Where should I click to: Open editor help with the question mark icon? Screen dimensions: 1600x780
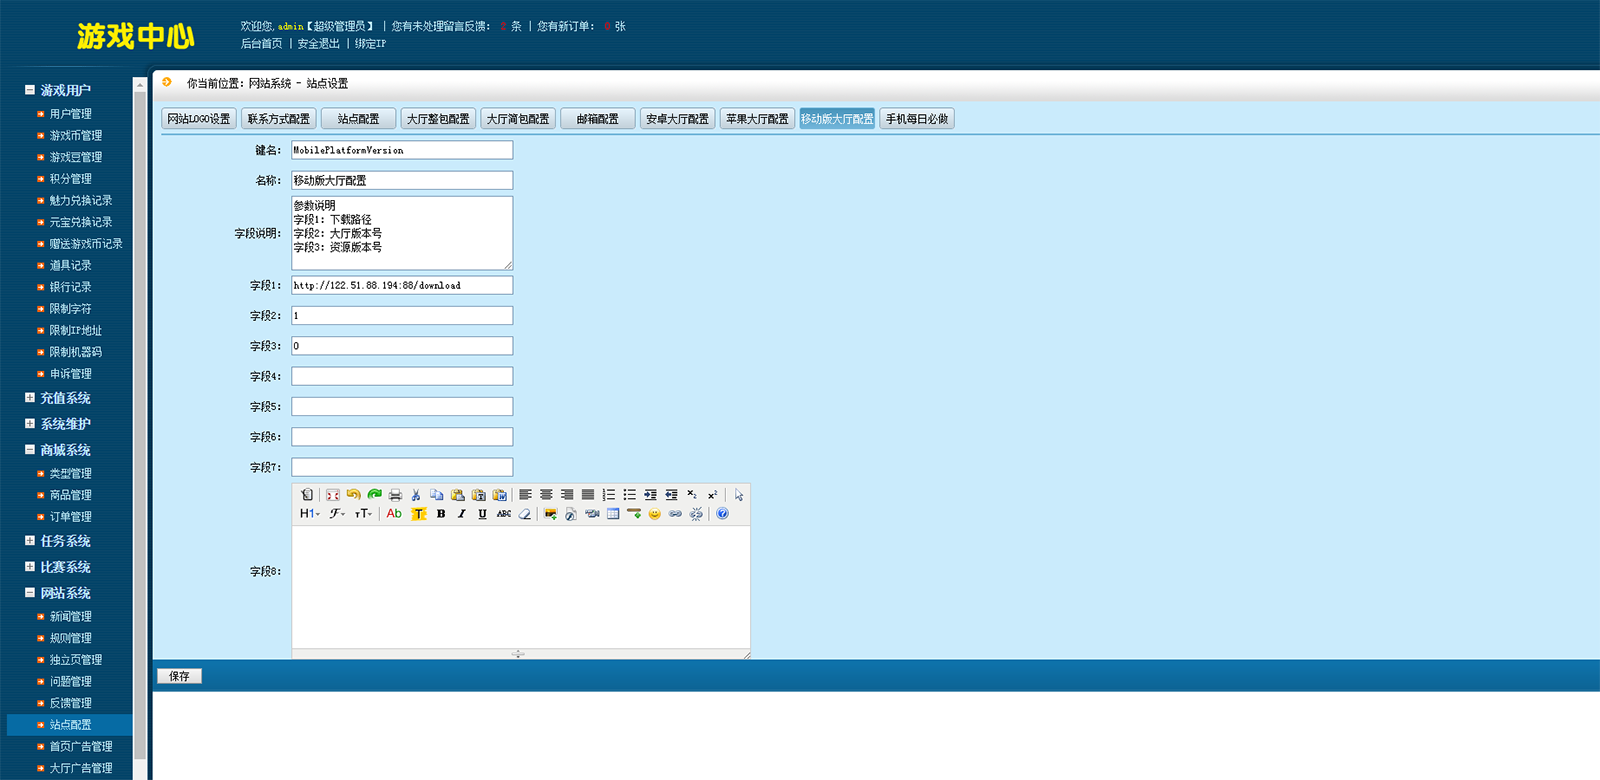722,514
